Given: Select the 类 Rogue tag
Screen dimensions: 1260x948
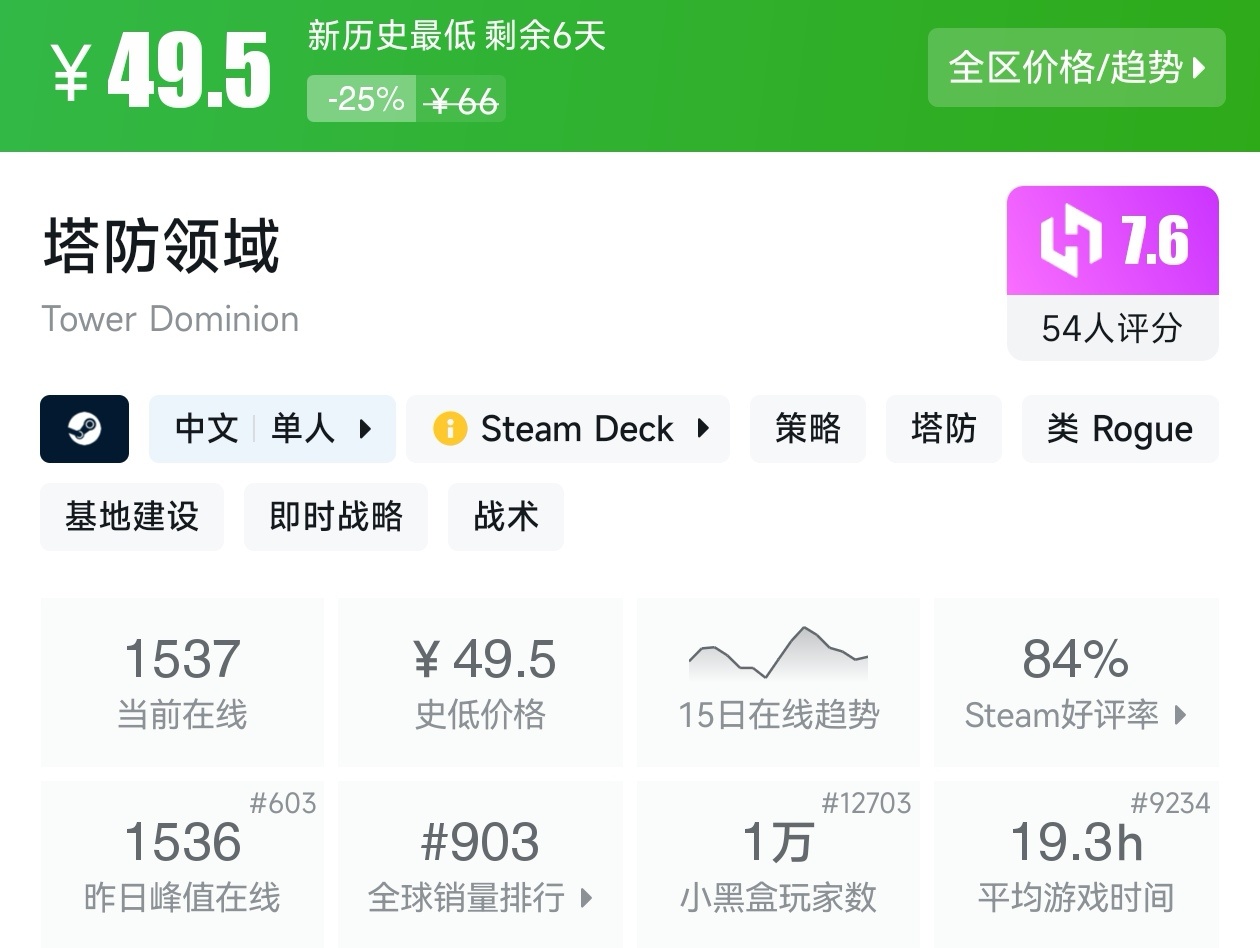Looking at the screenshot, I should (1120, 429).
